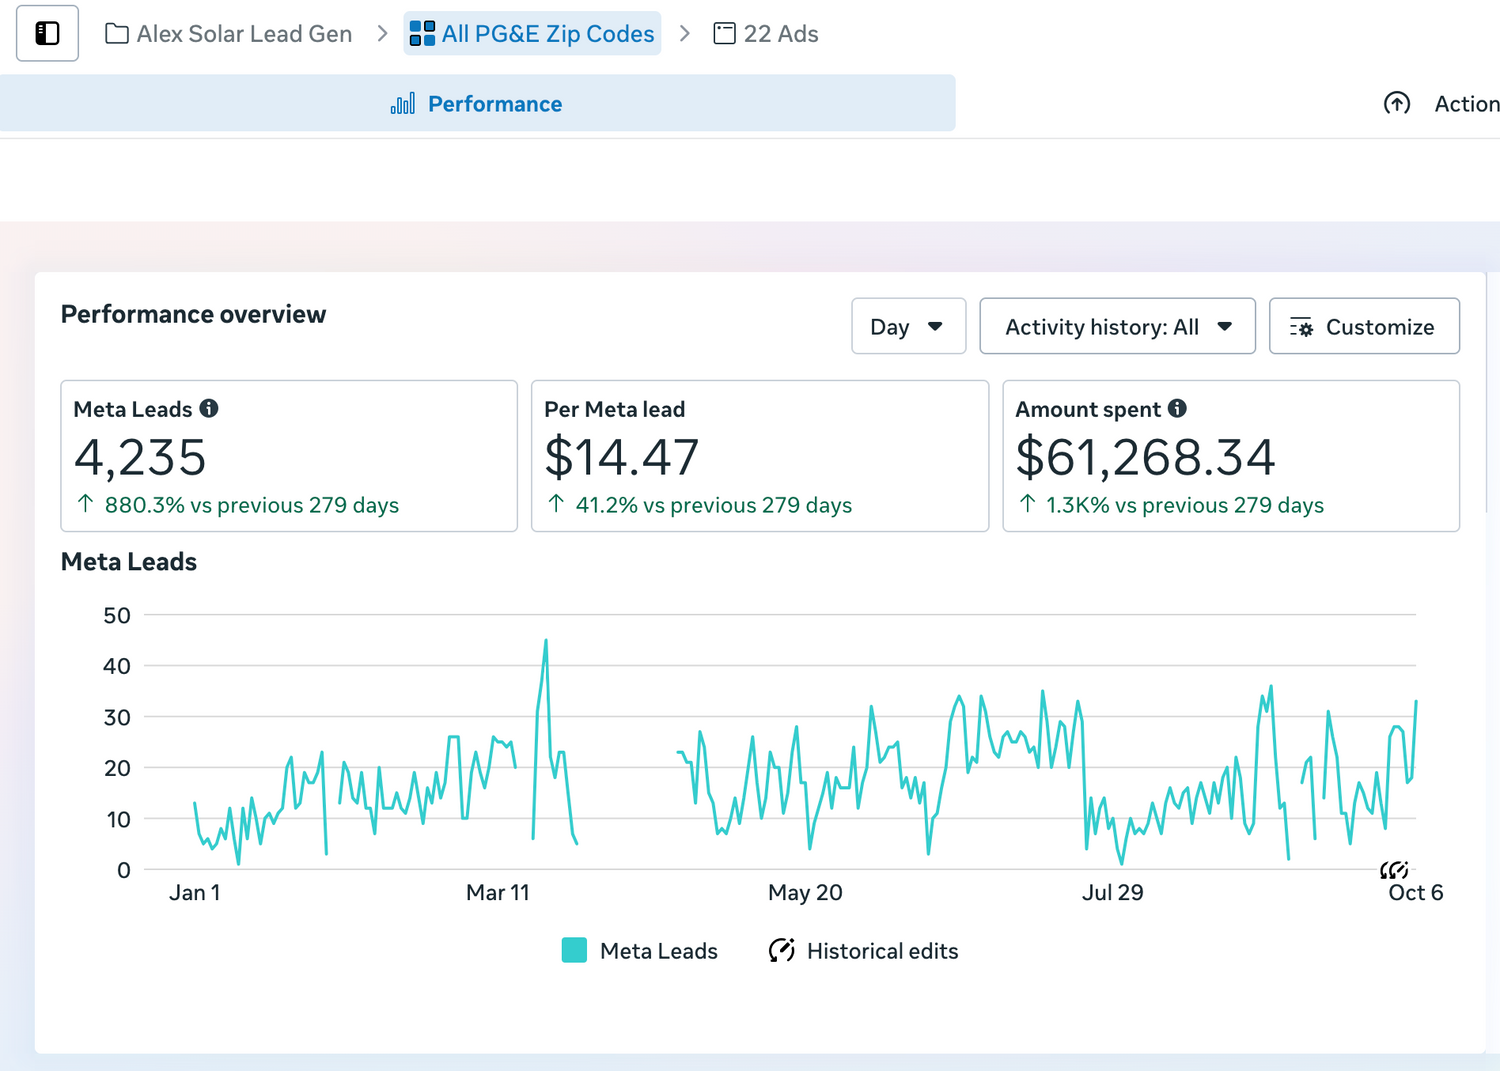
Task: Click the Customize settings icon
Action: coord(1301,327)
